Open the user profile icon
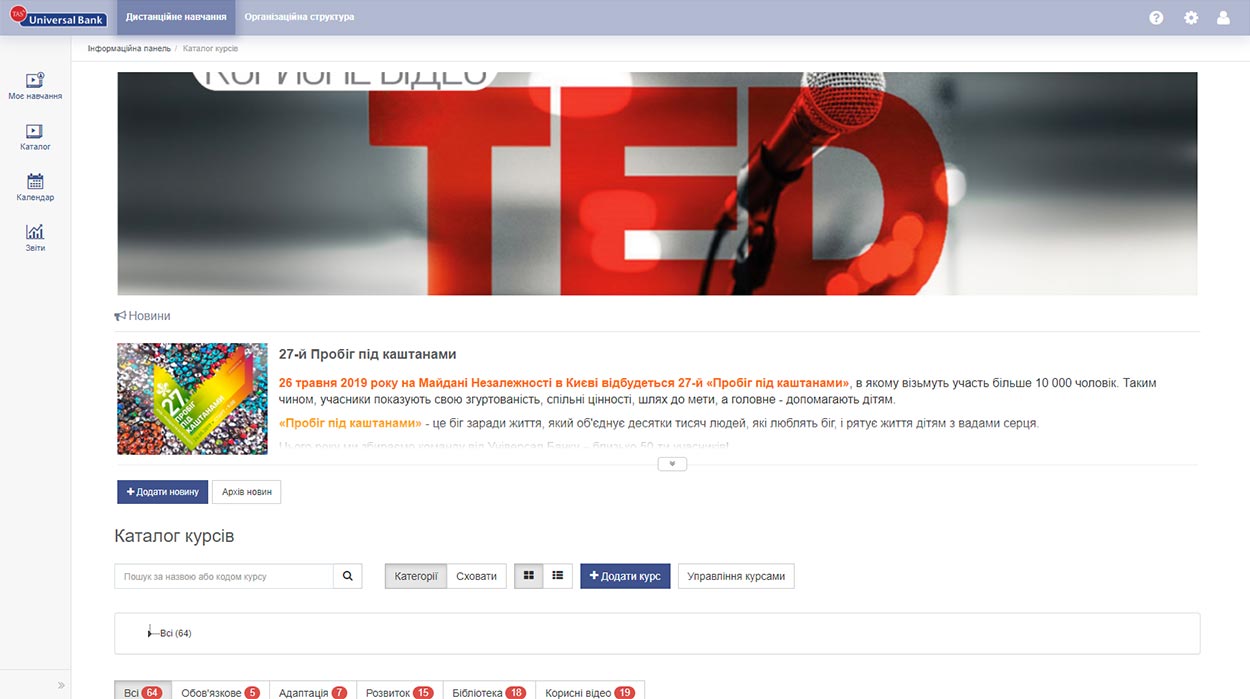This screenshot has height=699, width=1250. [1223, 18]
